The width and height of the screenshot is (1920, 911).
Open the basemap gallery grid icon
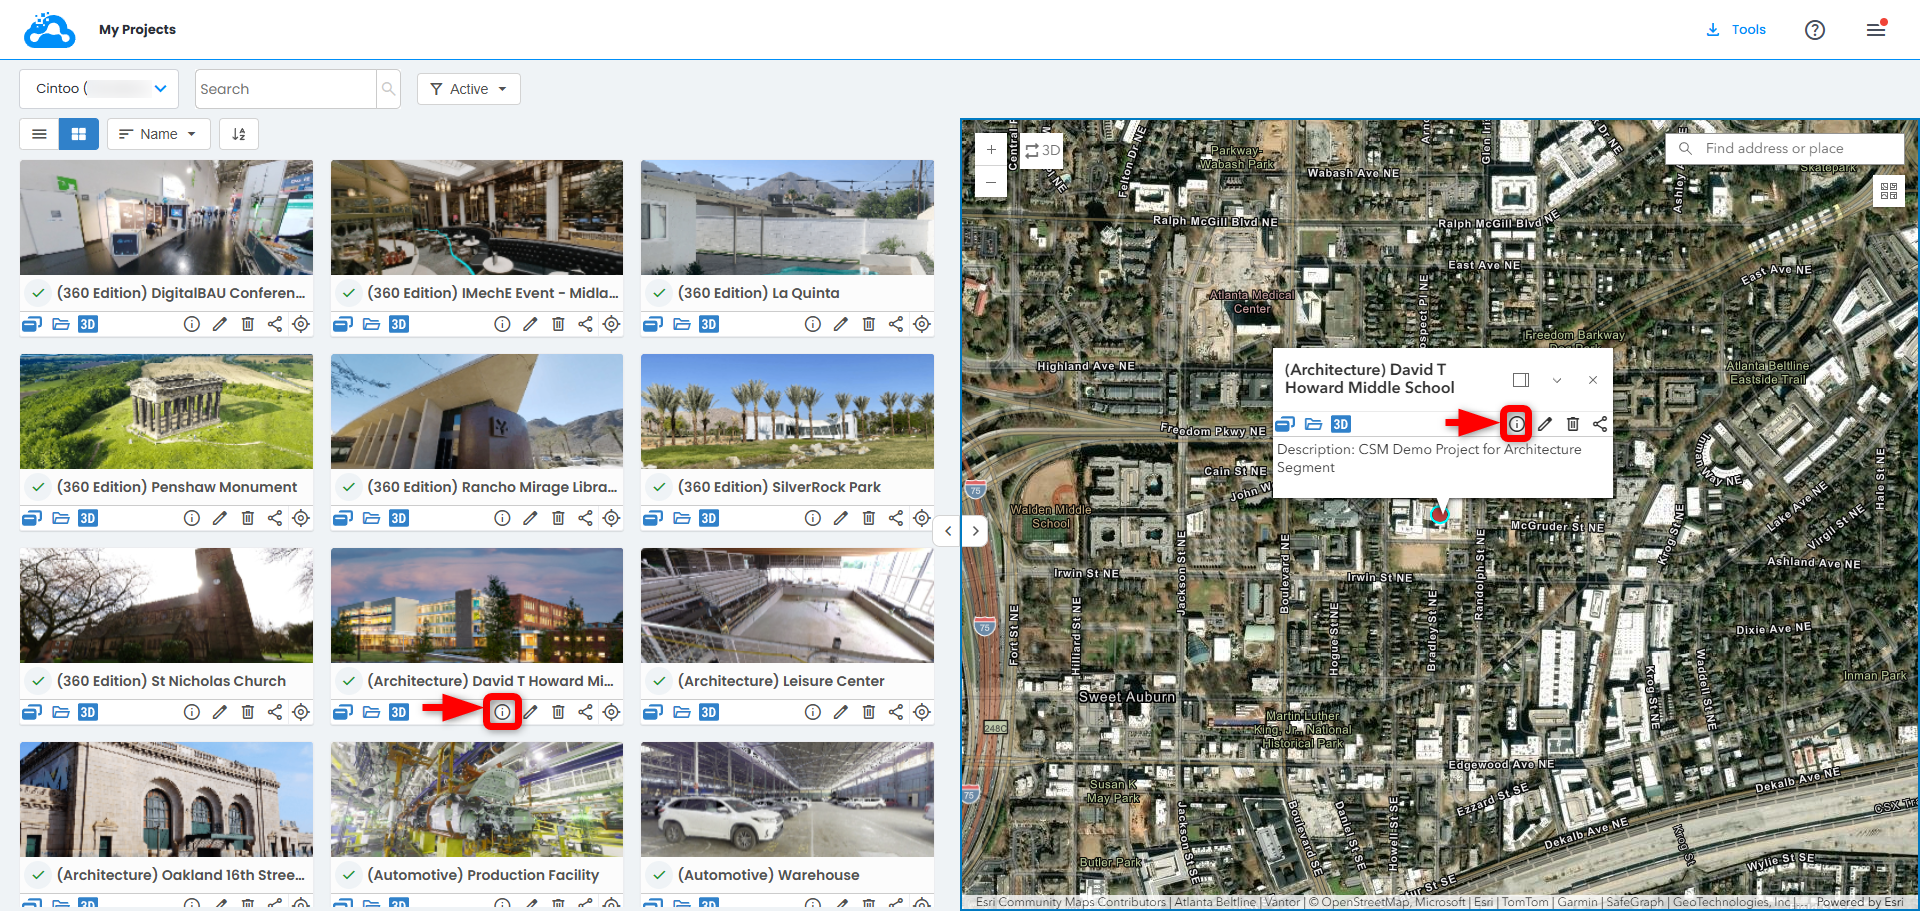click(x=1888, y=191)
